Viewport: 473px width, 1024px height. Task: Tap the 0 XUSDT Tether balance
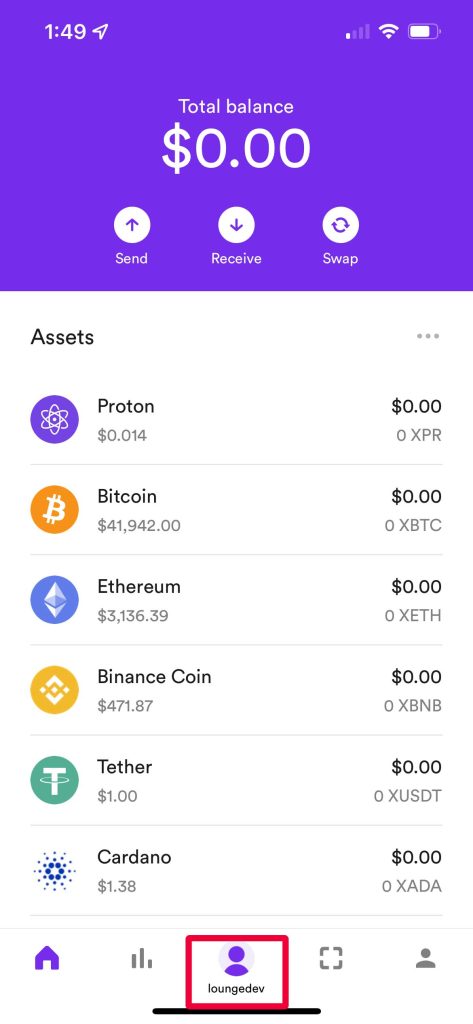[x=408, y=796]
